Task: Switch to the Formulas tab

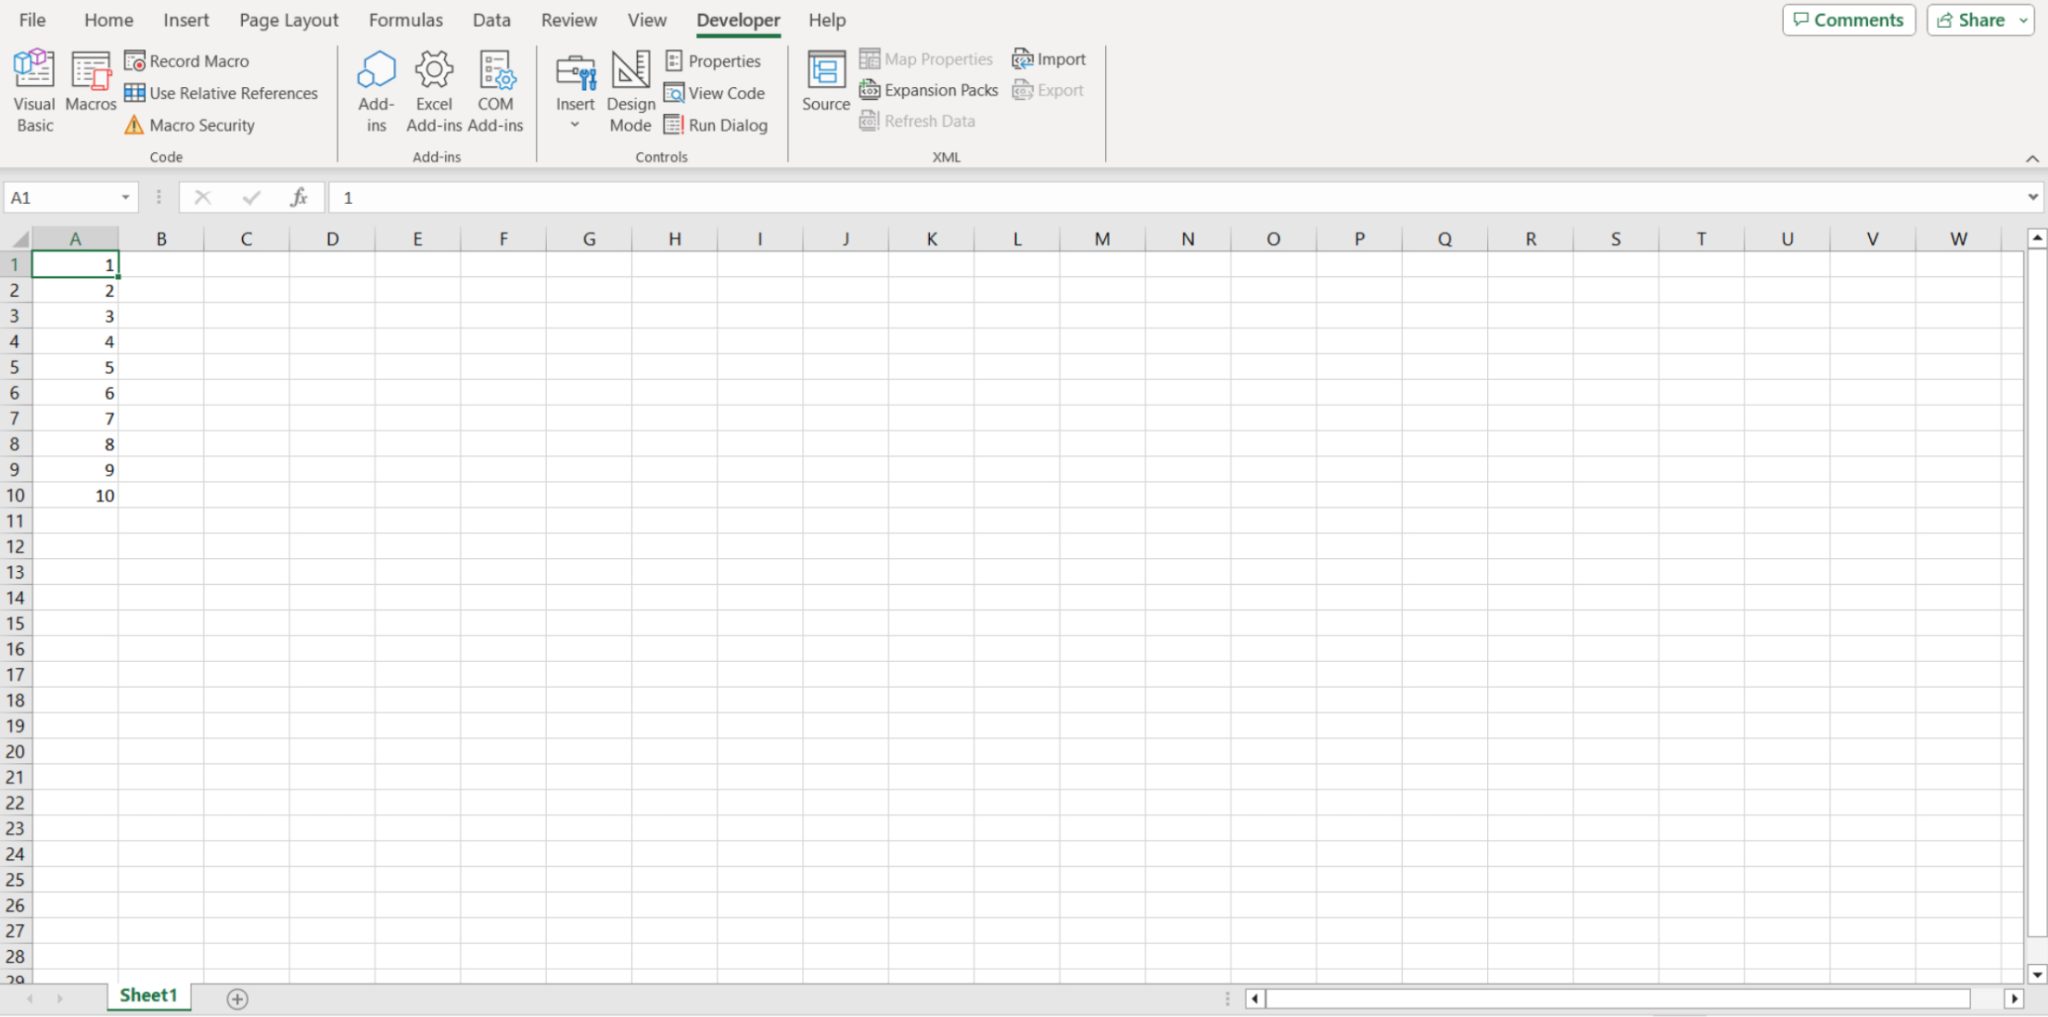Action: coord(405,19)
